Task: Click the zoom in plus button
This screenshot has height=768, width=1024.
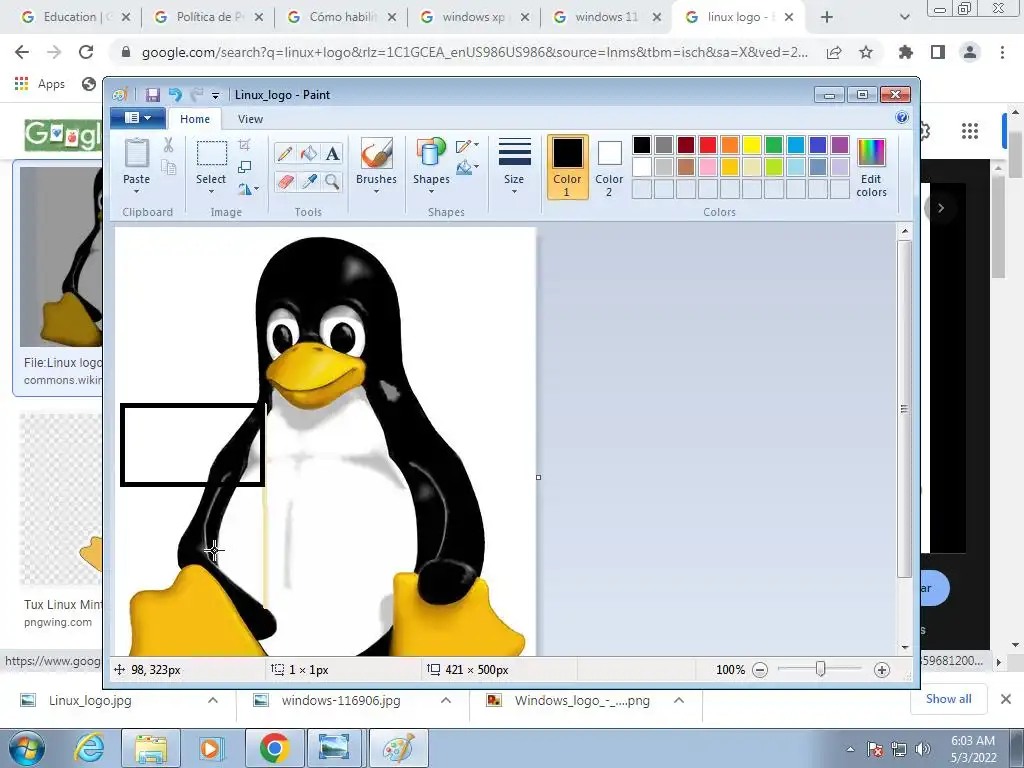Action: point(882,670)
